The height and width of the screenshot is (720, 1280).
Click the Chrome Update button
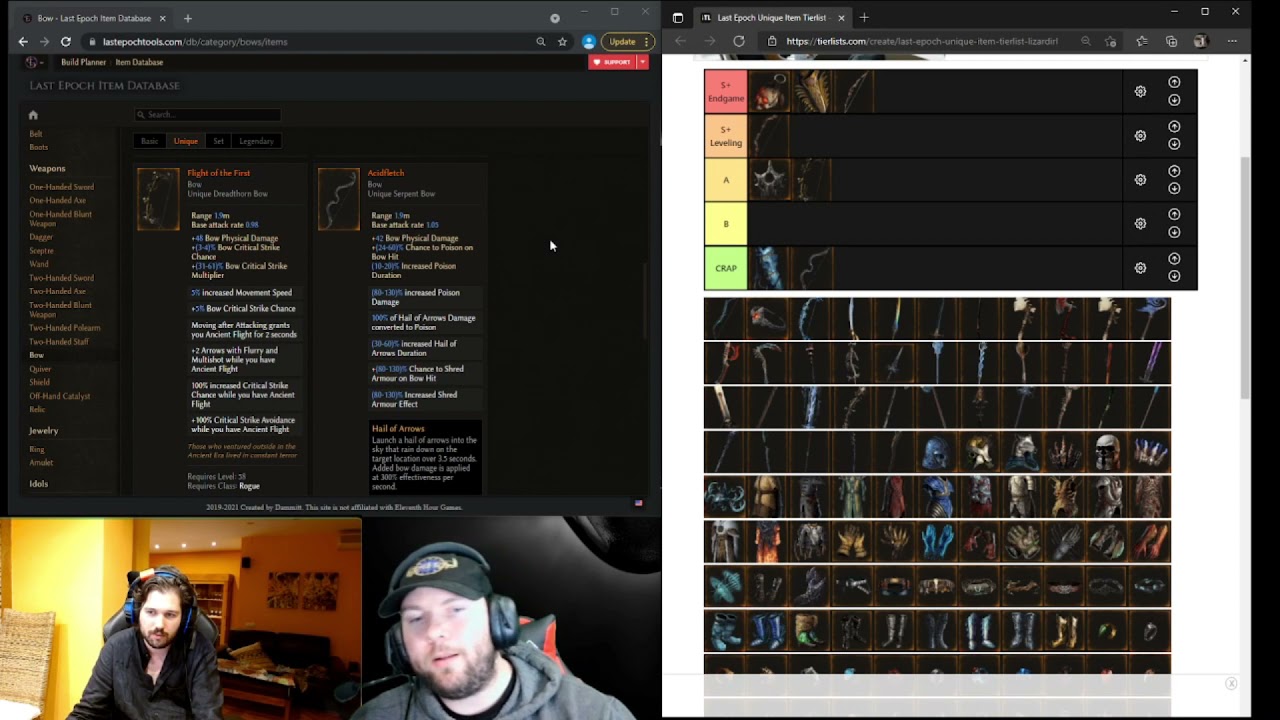627,42
